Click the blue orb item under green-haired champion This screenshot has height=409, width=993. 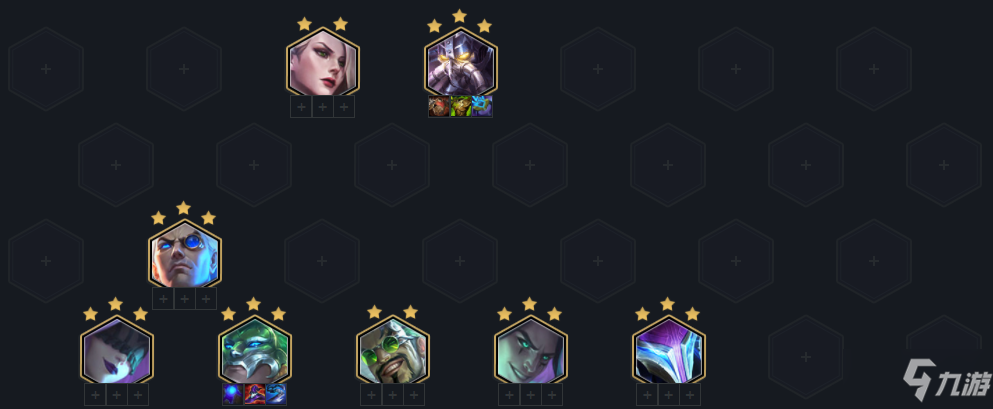(232, 394)
